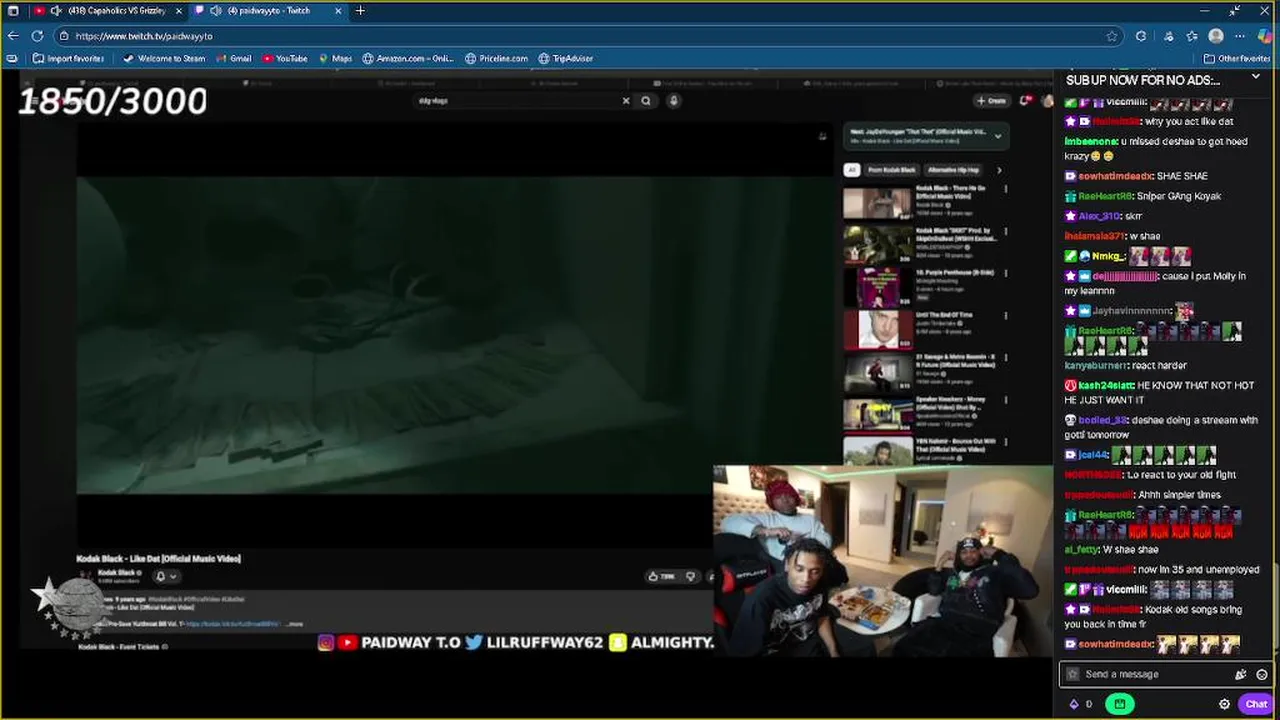Click the twitch.tv/paidwayyto address bar

(x=590, y=36)
